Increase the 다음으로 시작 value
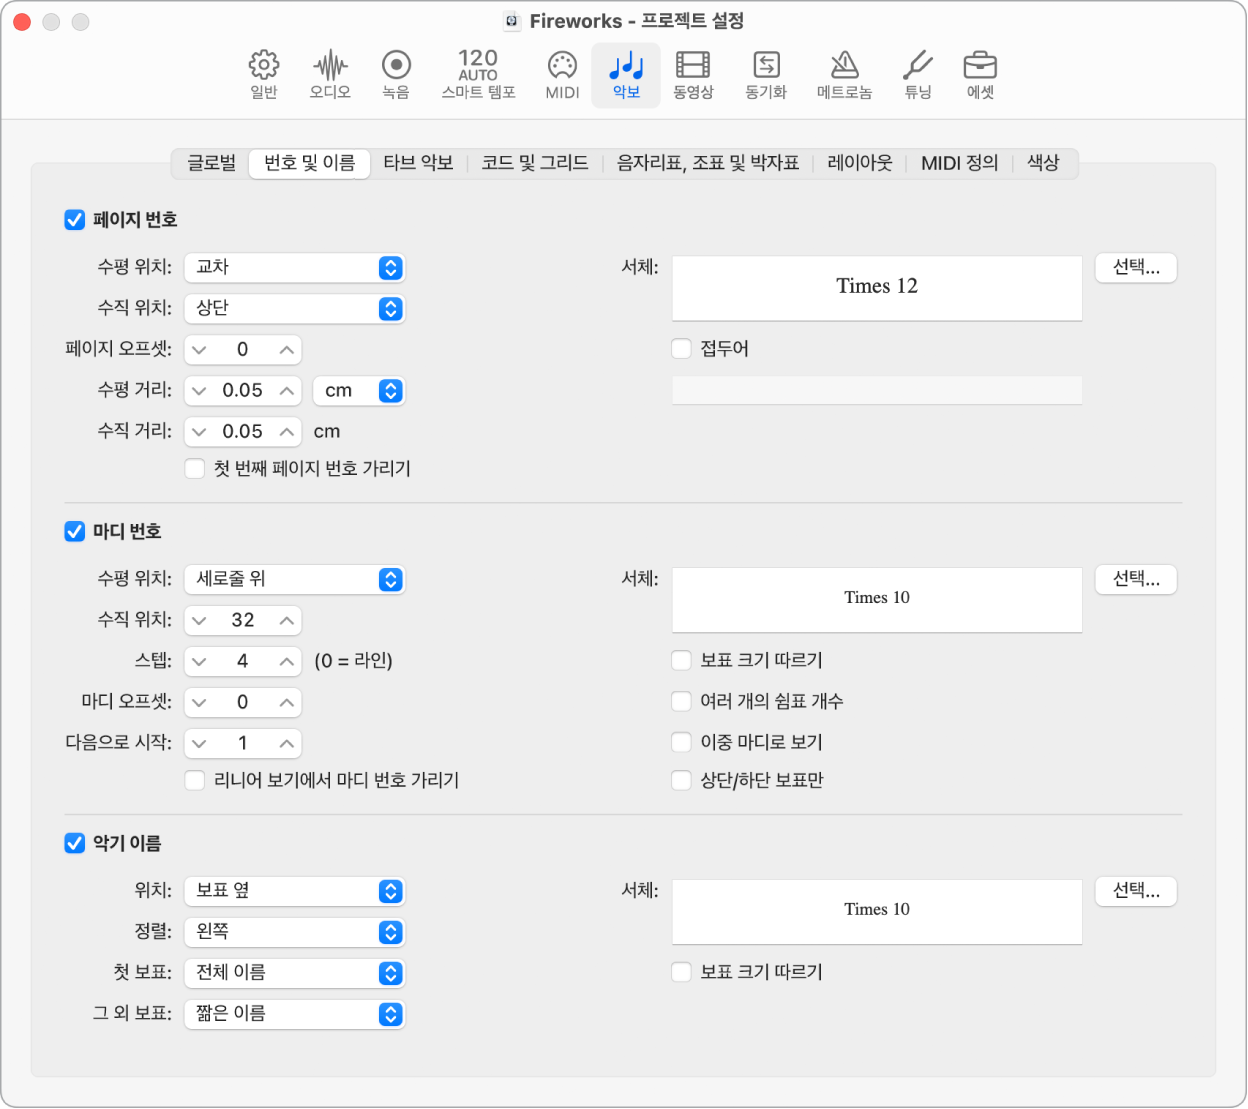Viewport: 1248px width, 1109px height. [286, 744]
